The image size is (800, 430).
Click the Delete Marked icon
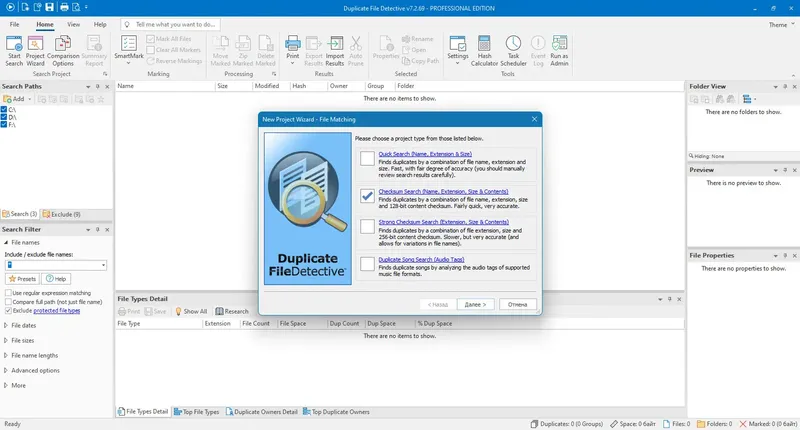tap(265, 51)
